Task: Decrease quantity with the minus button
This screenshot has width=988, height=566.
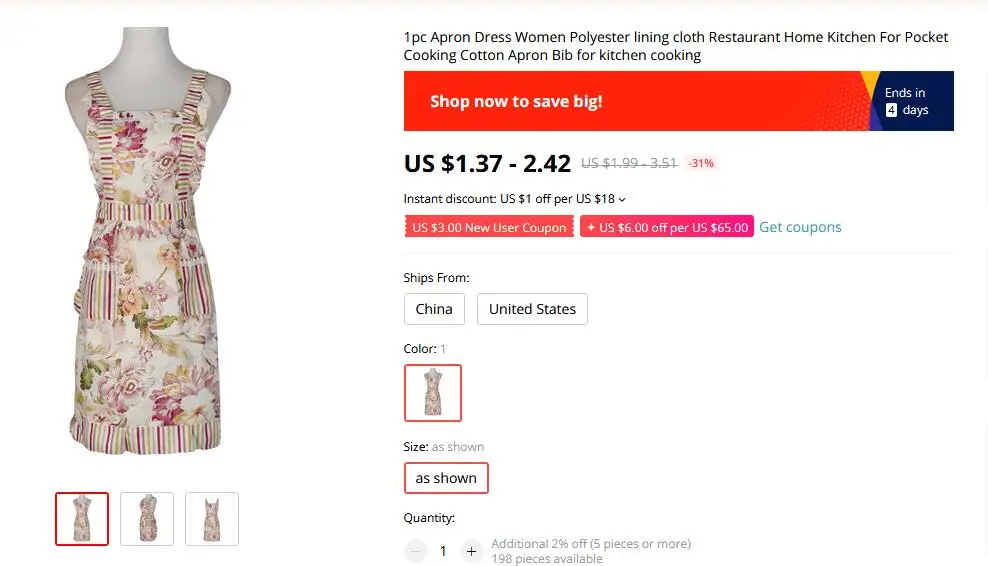Action: 415,552
